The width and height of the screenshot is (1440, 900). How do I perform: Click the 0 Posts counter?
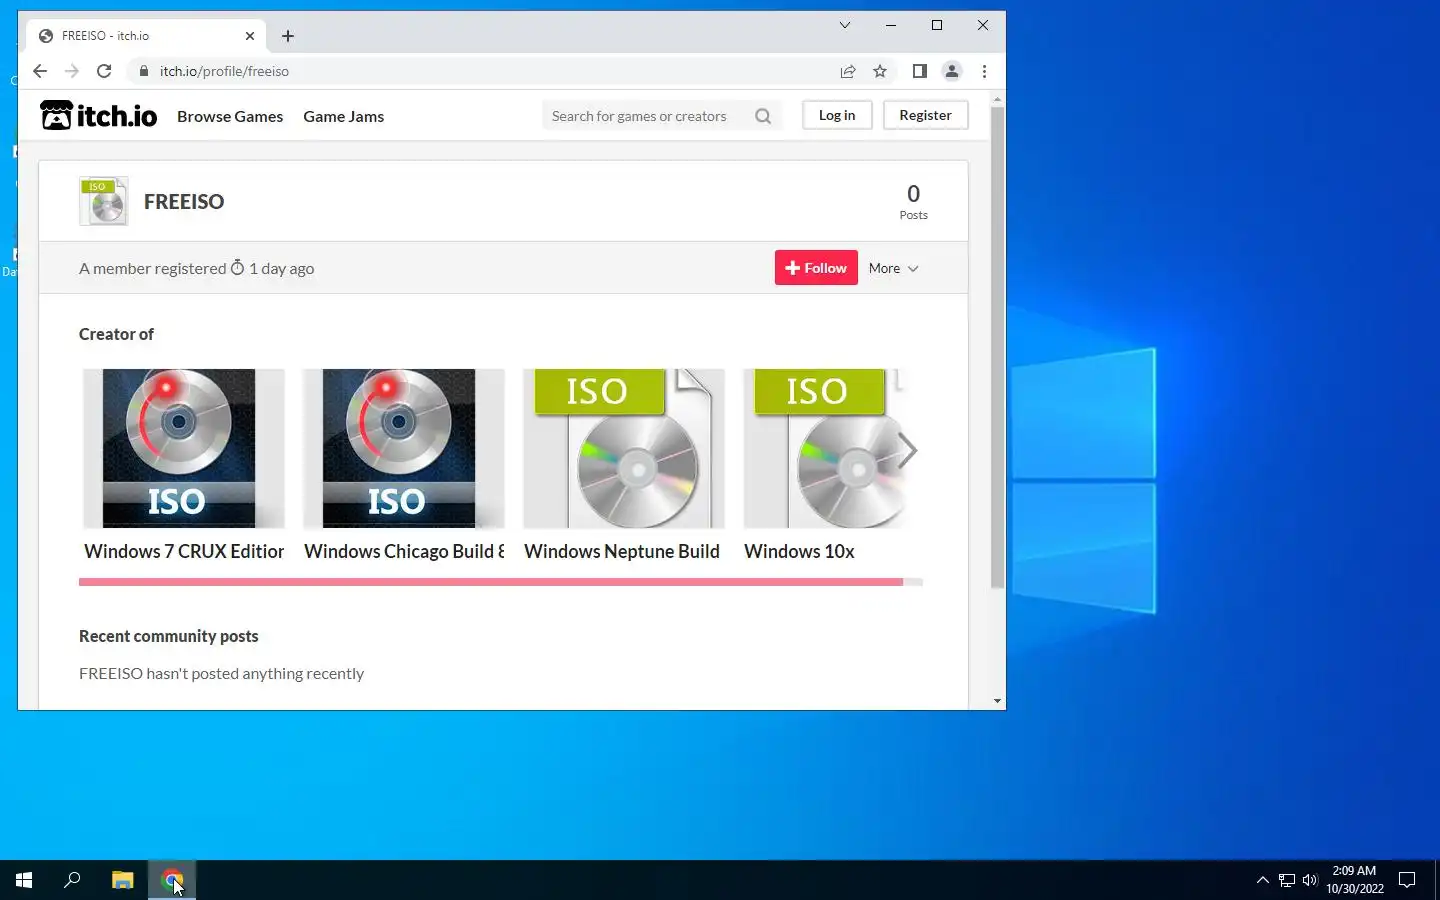point(913,201)
